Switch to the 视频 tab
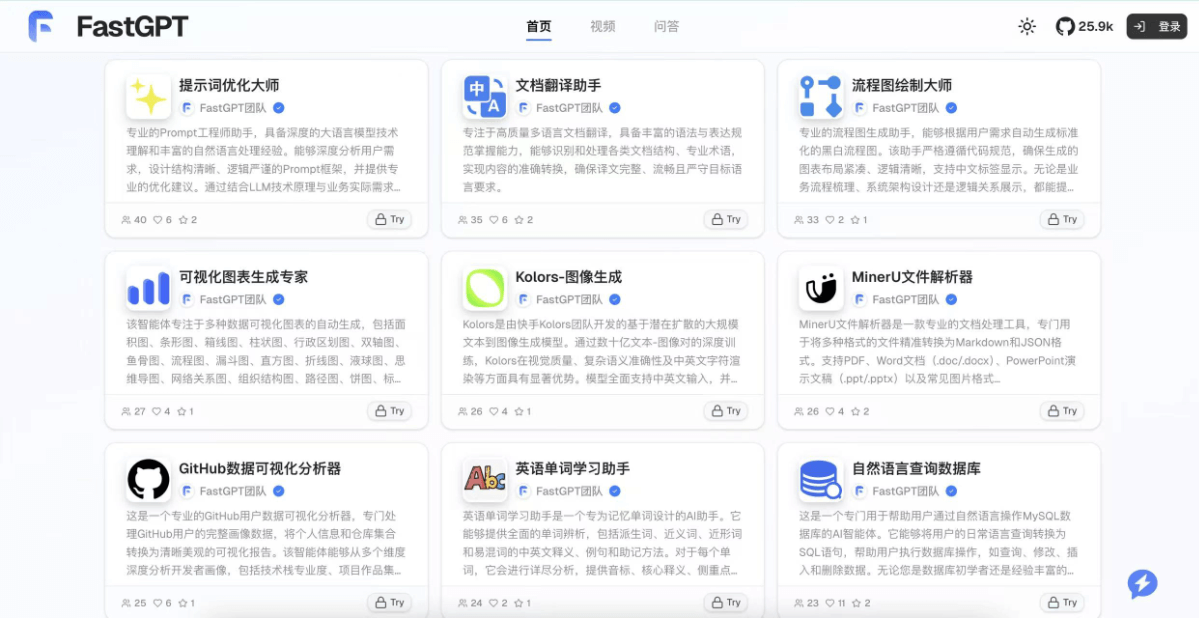The height and width of the screenshot is (618, 1200). pos(602,26)
